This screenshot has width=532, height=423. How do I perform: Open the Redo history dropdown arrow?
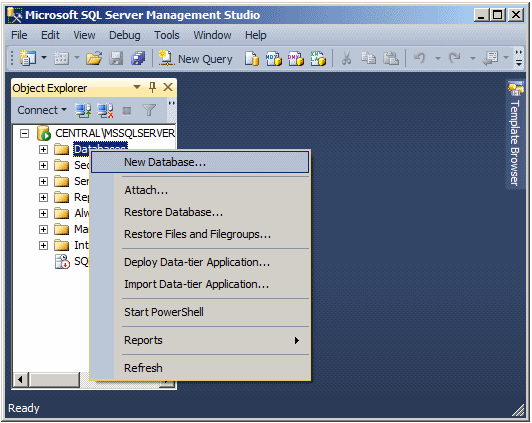(473, 58)
